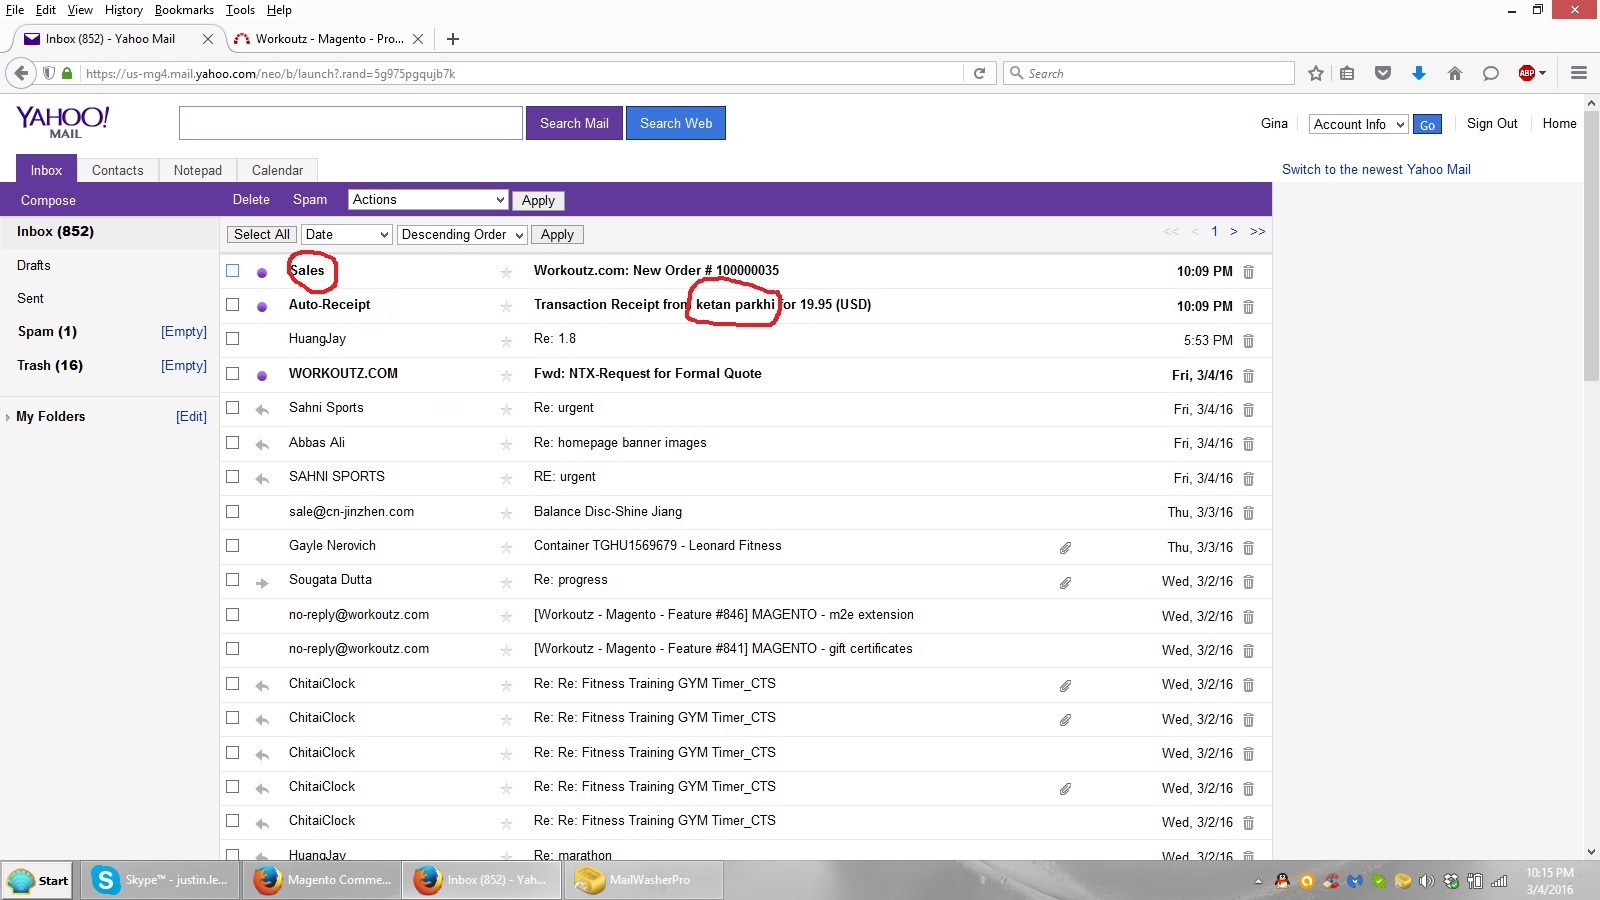Open the Tools menu

click(240, 10)
